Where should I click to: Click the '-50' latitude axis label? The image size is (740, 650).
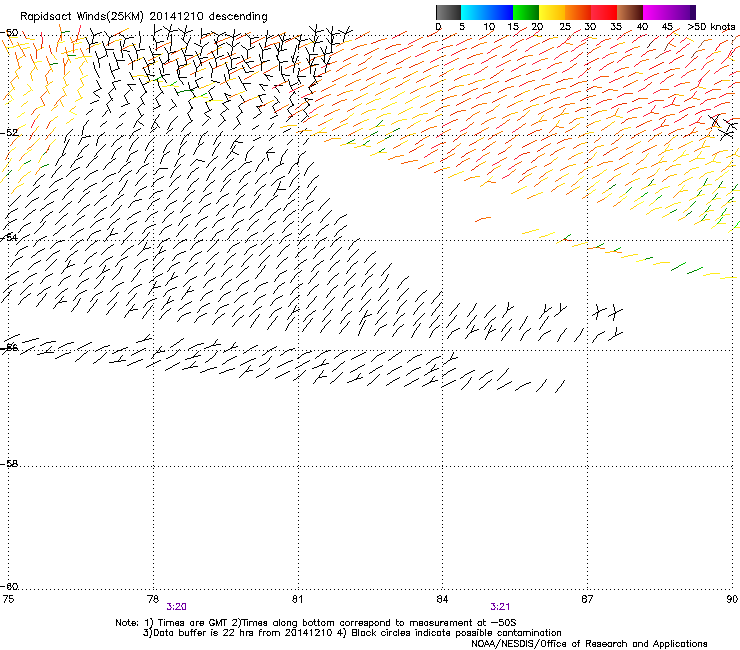[9, 33]
